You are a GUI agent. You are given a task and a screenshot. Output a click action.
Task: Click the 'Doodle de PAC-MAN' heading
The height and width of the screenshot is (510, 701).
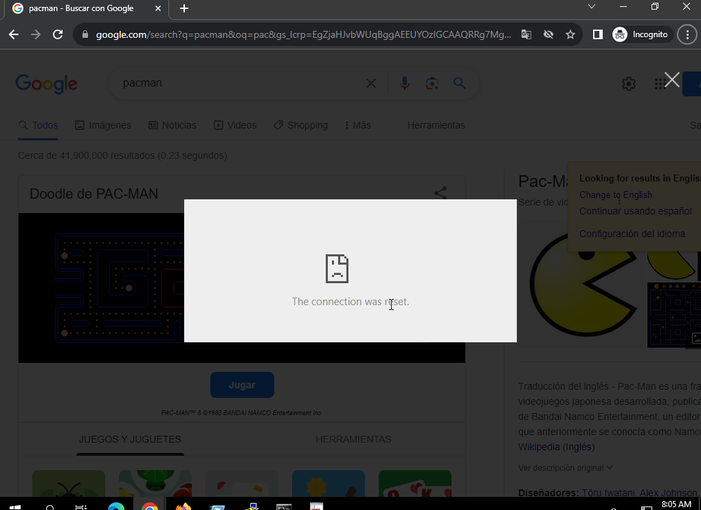[94, 194]
